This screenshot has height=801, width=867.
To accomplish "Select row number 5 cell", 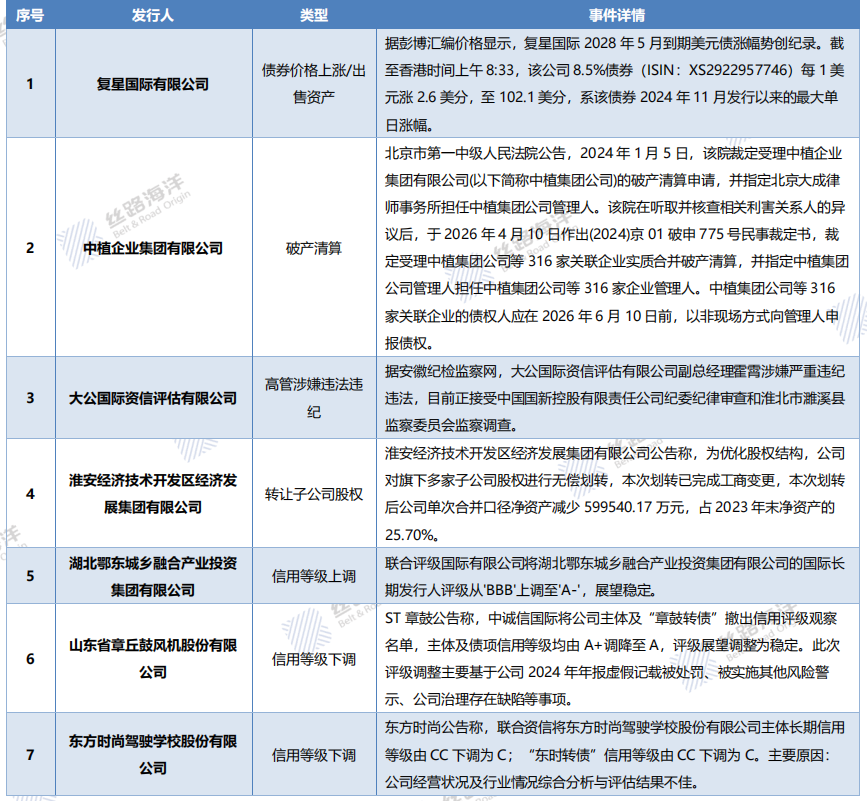I will point(29,576).
